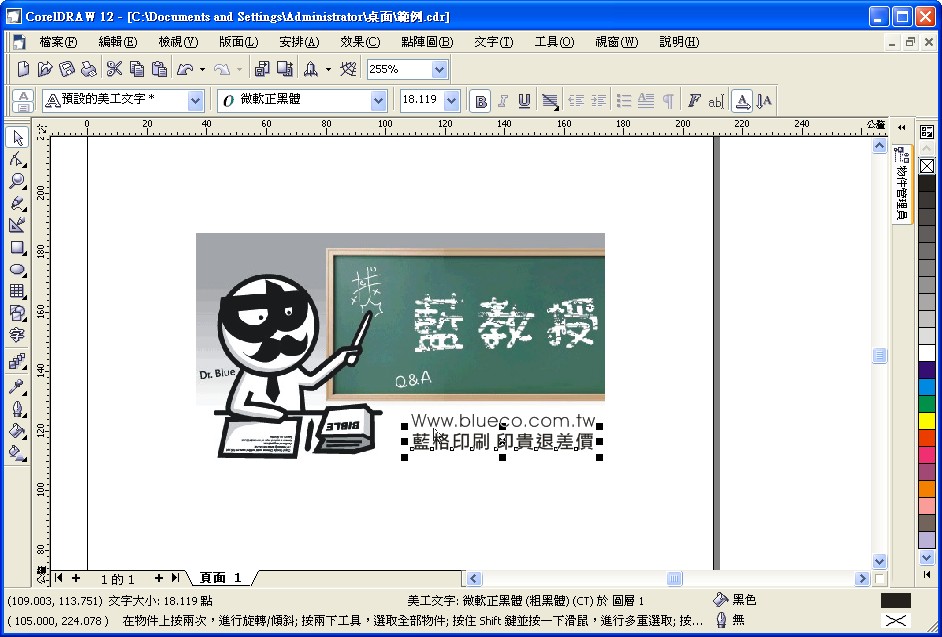Expand the undo history arrow
The image size is (942, 637).
[x=202, y=69]
